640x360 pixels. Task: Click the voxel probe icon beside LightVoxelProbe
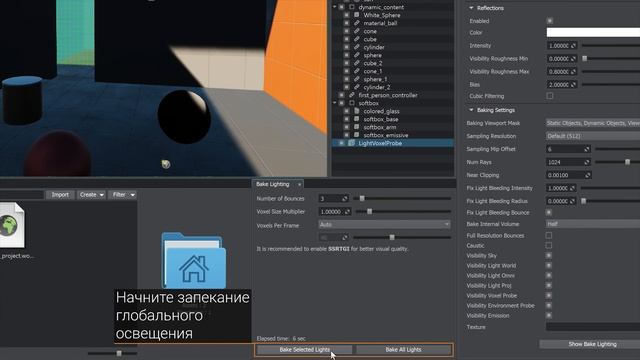click(351, 143)
